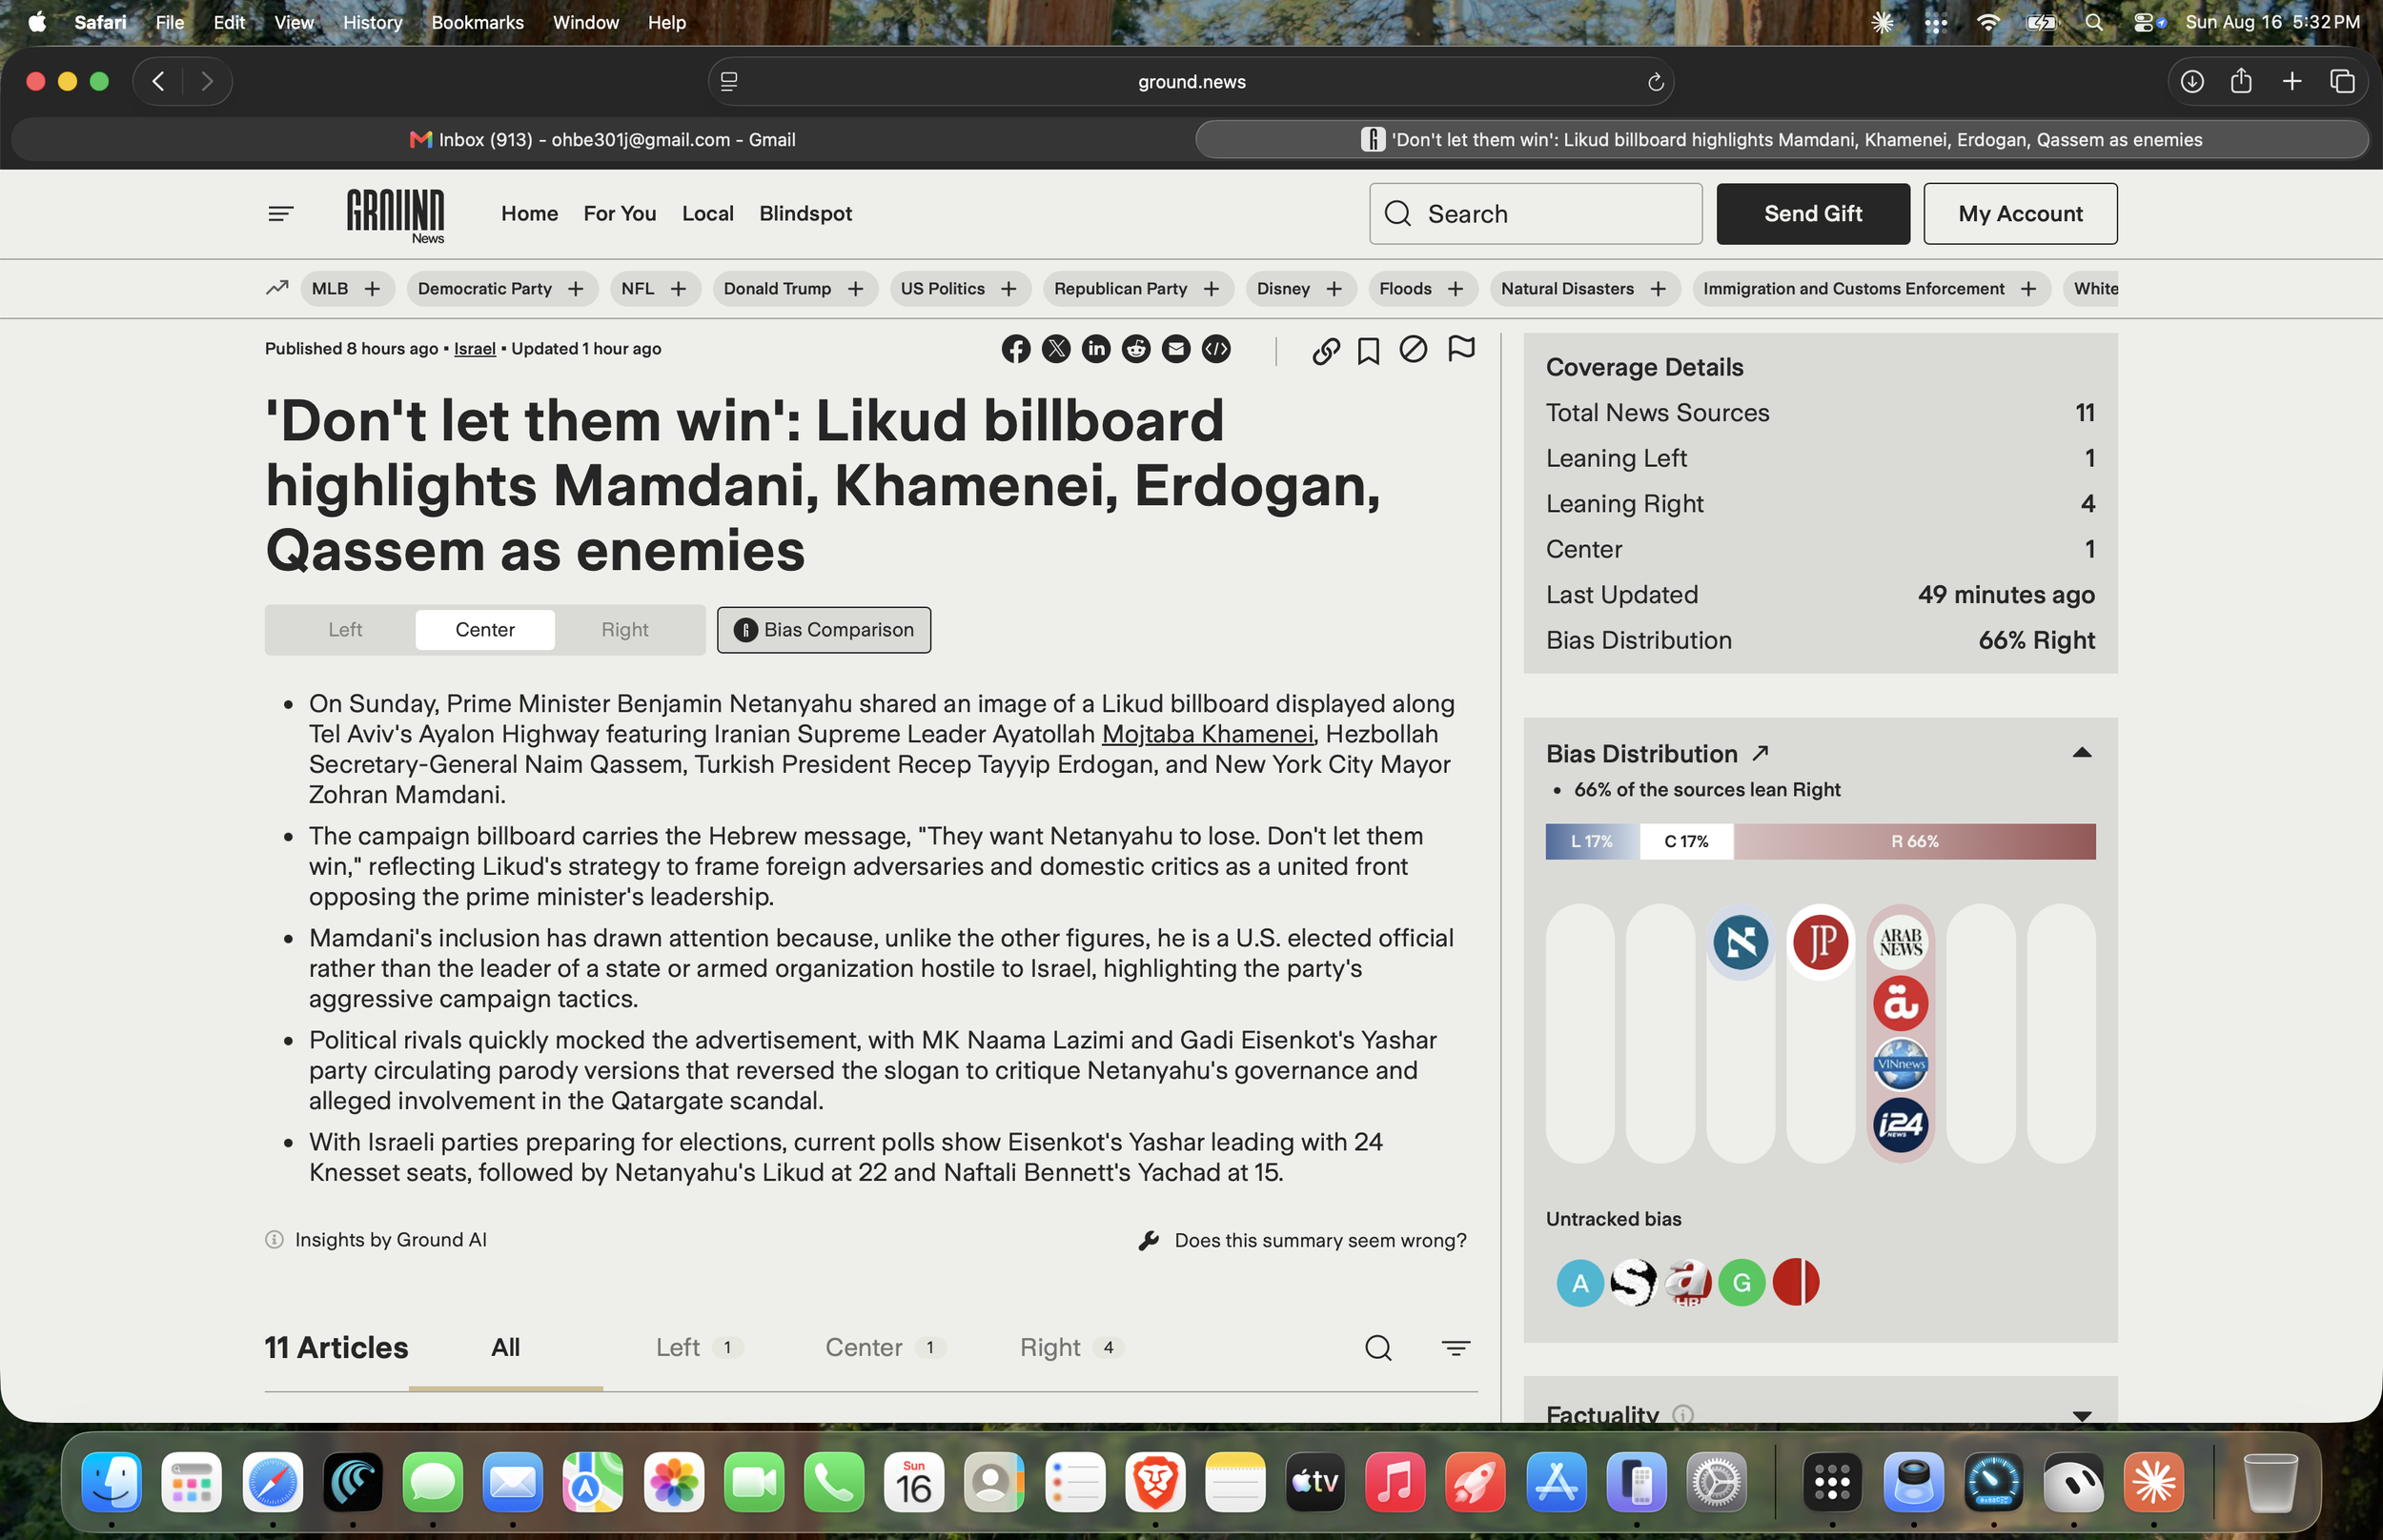Follow the Donald Trump topic

pyautogui.click(x=855, y=289)
